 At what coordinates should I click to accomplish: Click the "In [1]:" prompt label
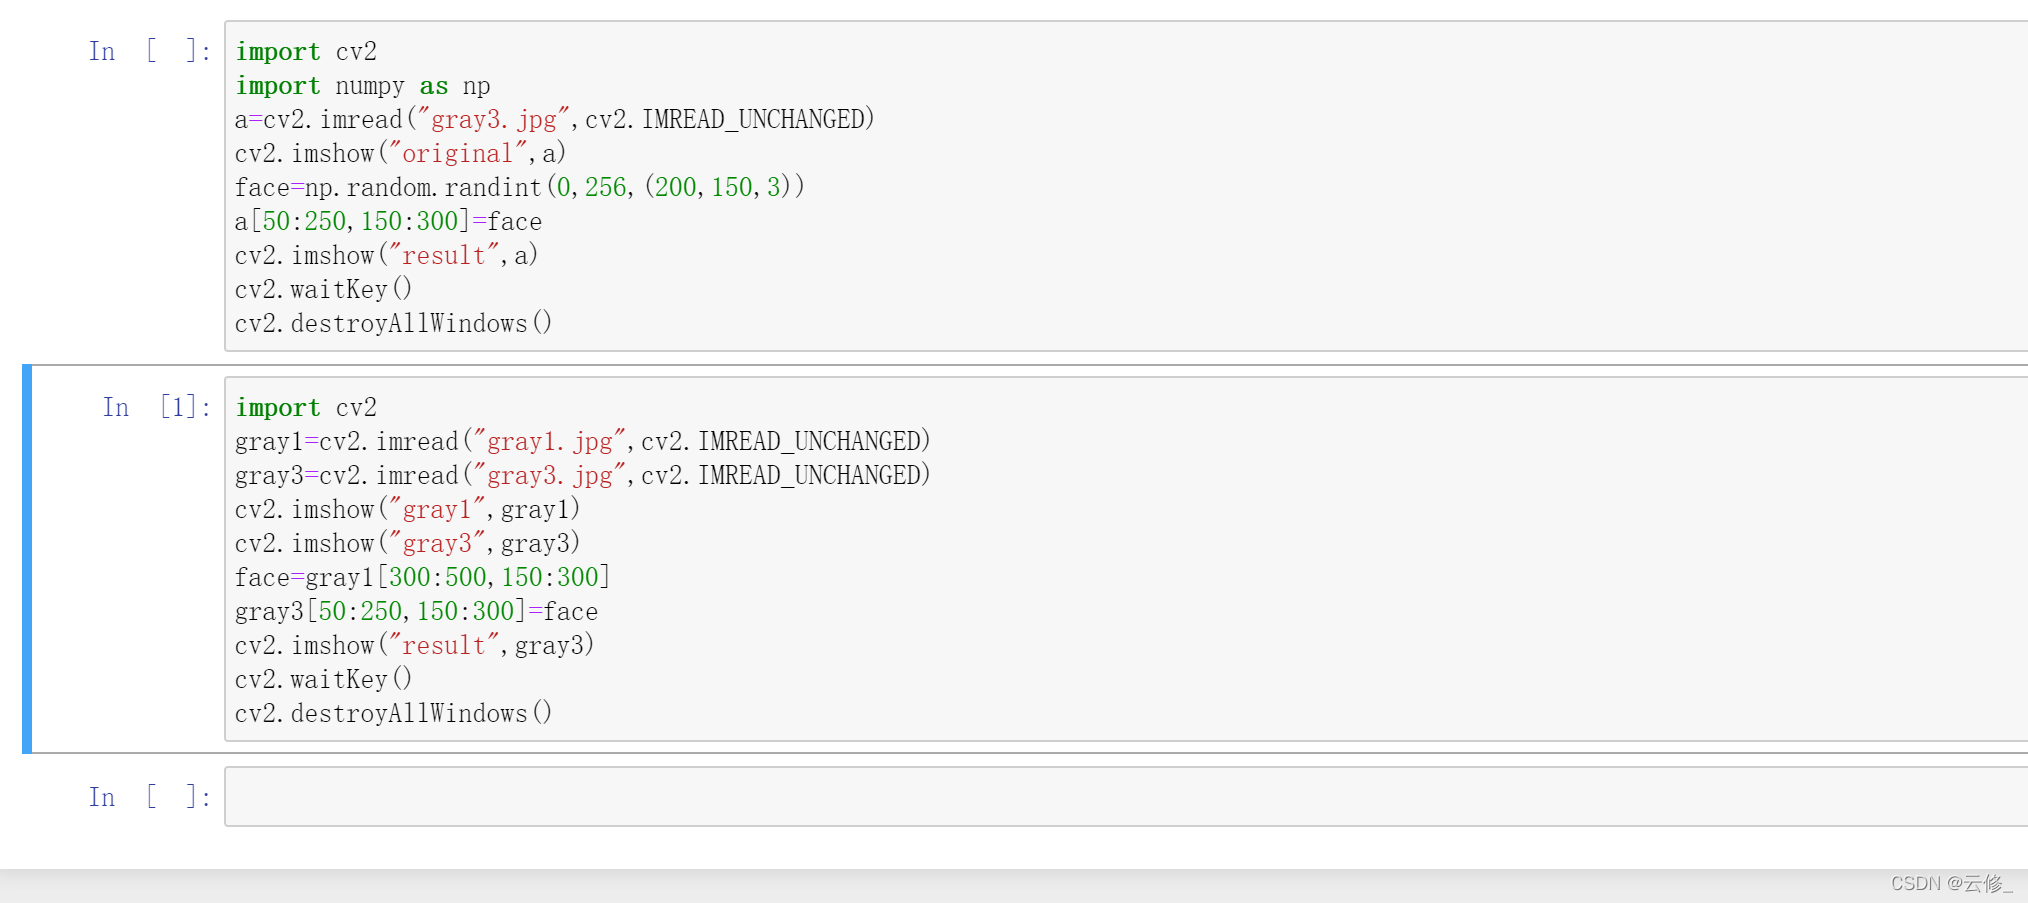(156, 408)
